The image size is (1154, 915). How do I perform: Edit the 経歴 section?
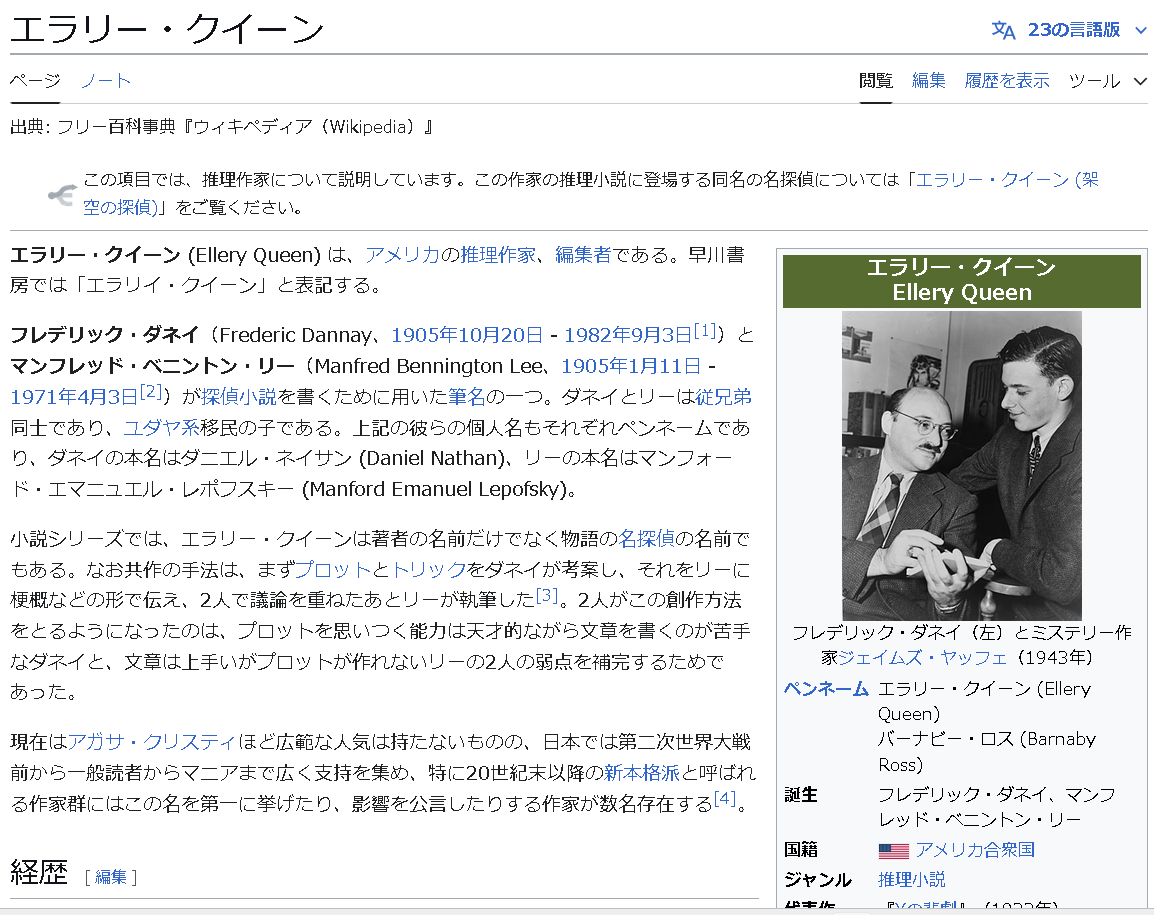coord(110,877)
